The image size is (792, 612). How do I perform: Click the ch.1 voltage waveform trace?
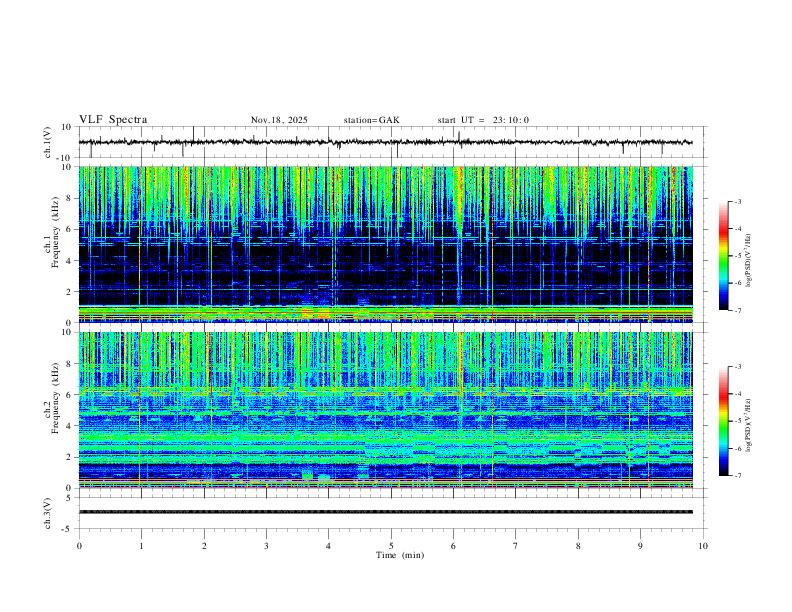click(385, 142)
